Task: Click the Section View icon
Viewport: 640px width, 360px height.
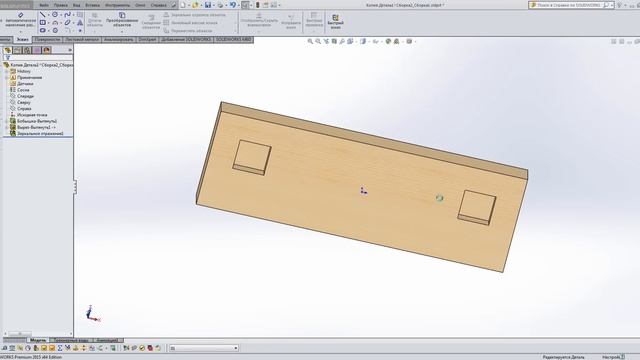Action: (334, 41)
